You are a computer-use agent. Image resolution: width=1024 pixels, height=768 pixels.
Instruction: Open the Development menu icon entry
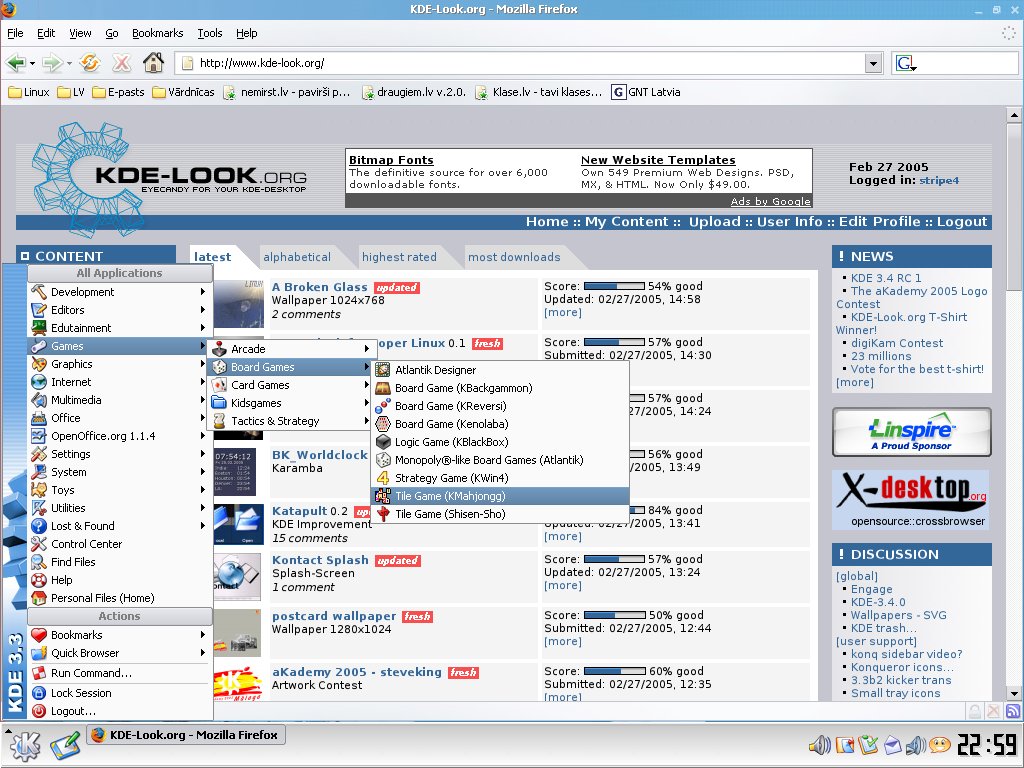click(121, 292)
